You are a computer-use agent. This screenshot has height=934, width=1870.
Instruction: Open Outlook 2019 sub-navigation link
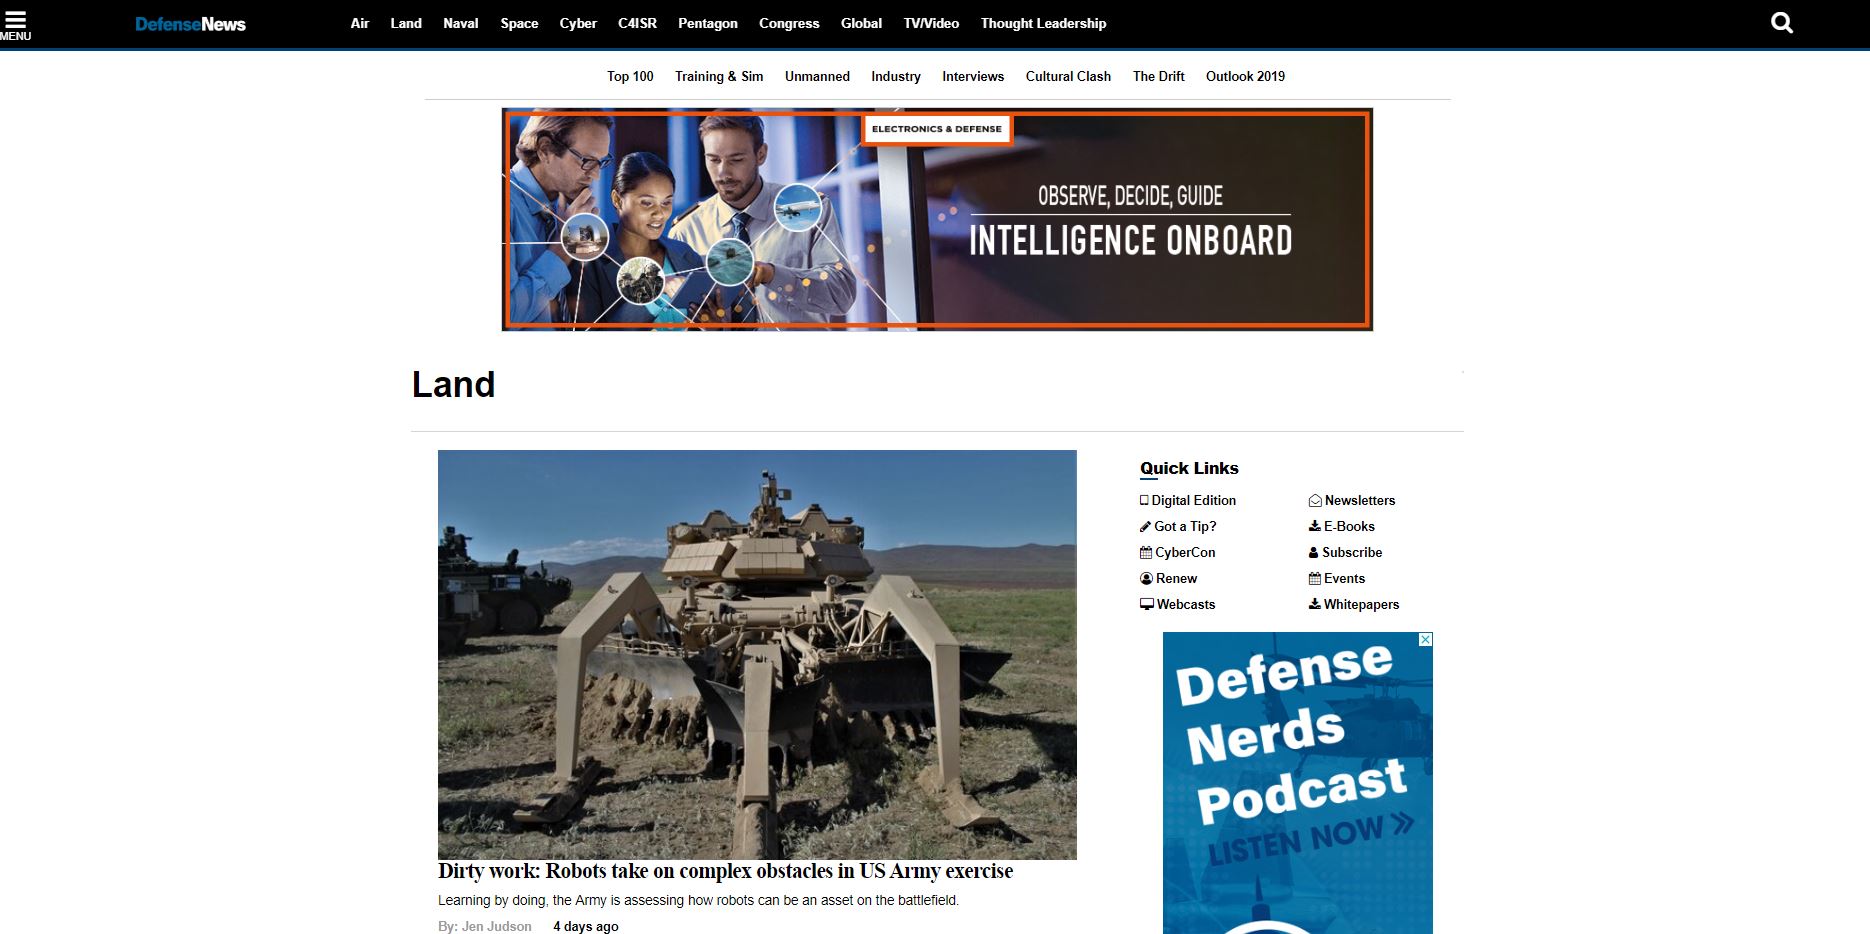[1245, 76]
